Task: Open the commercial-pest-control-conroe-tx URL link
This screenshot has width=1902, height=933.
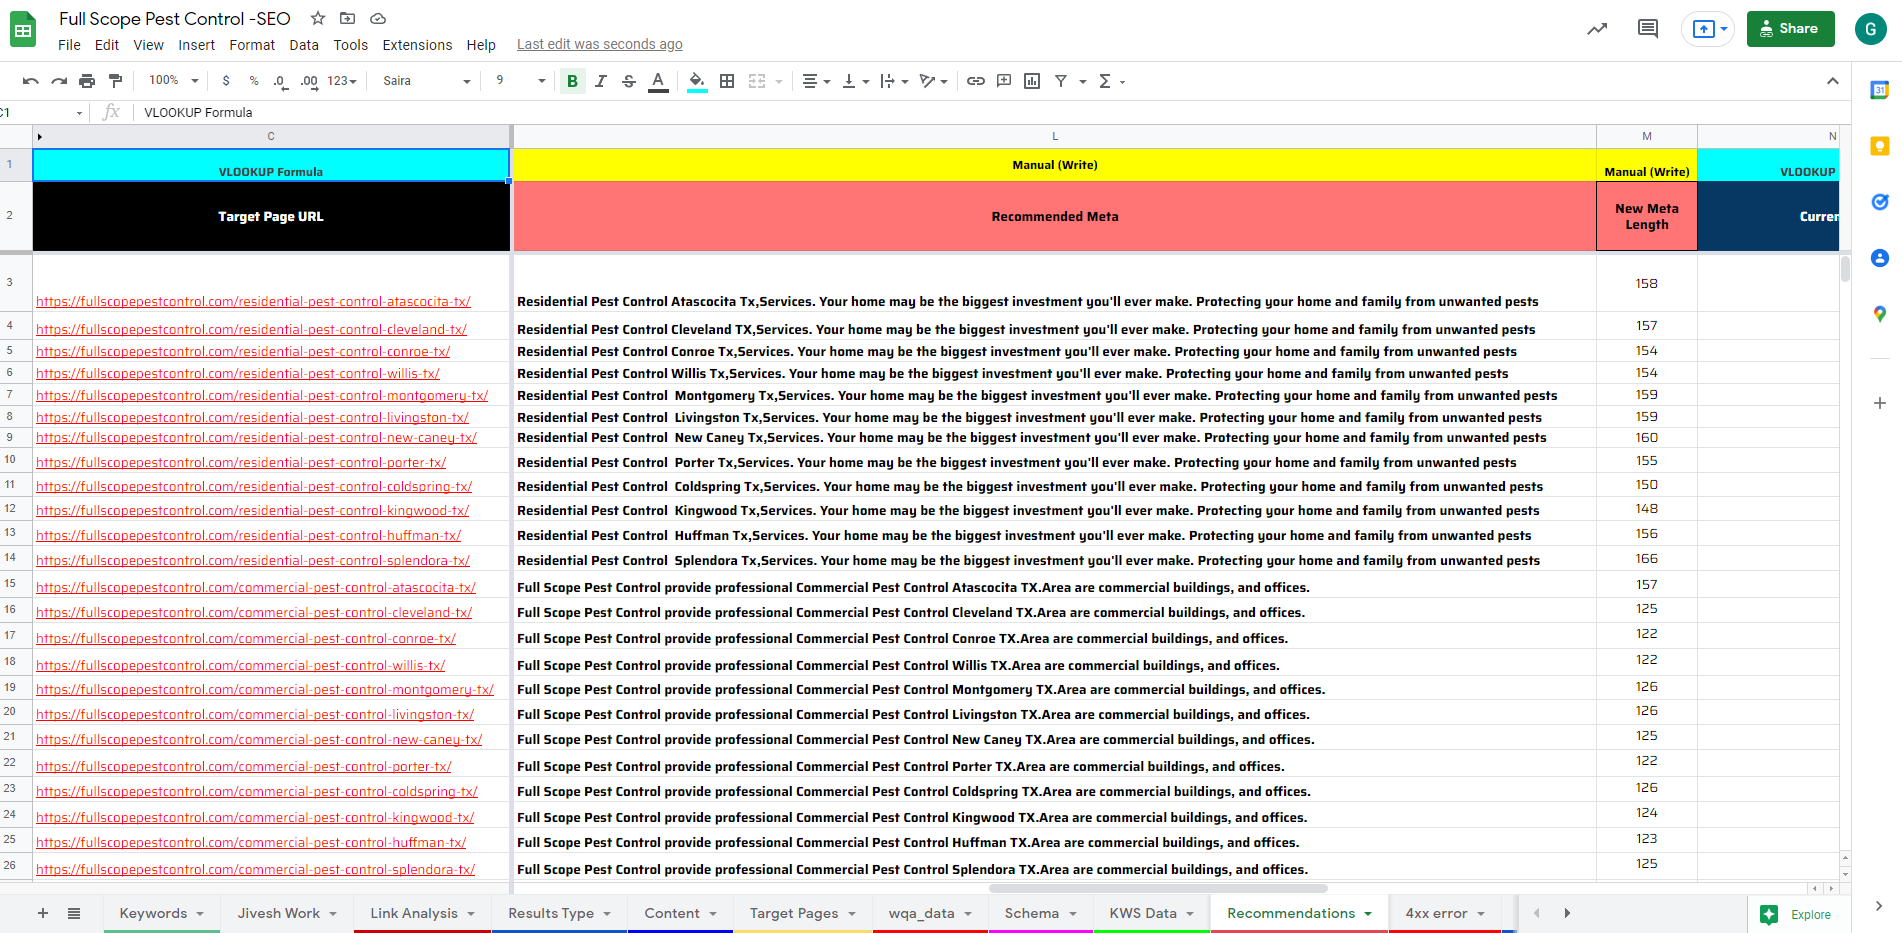Action: pos(246,638)
